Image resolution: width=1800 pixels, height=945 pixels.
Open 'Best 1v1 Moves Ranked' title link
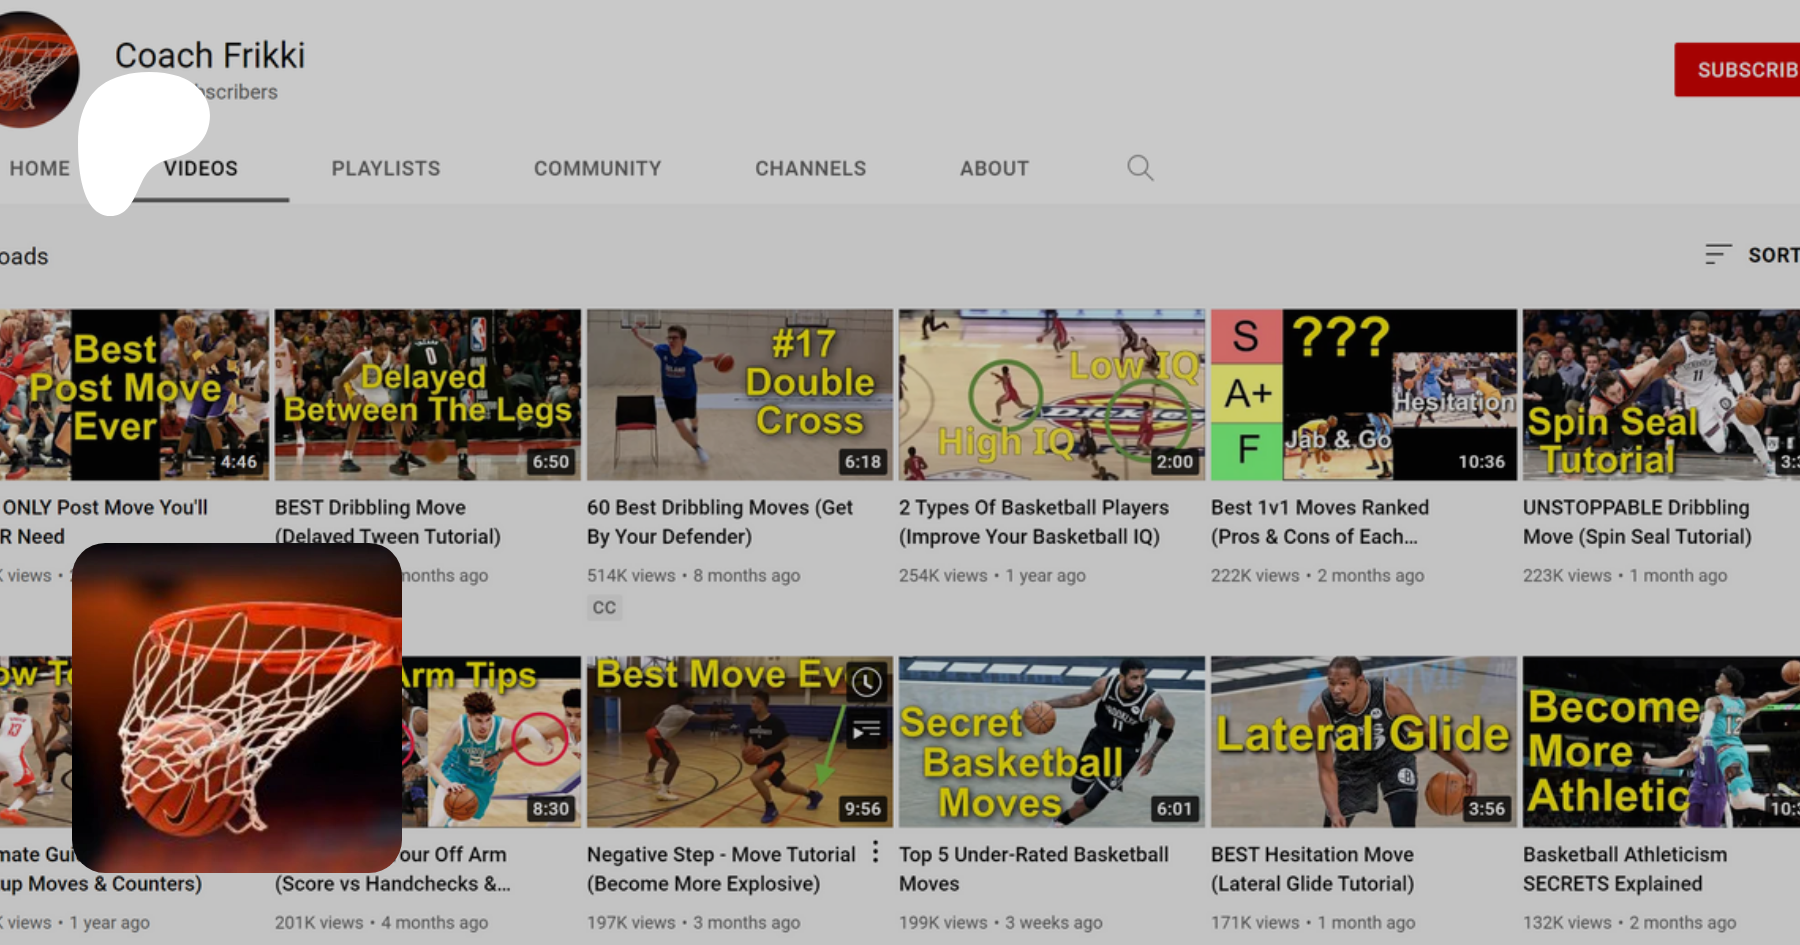pyautogui.click(x=1319, y=521)
